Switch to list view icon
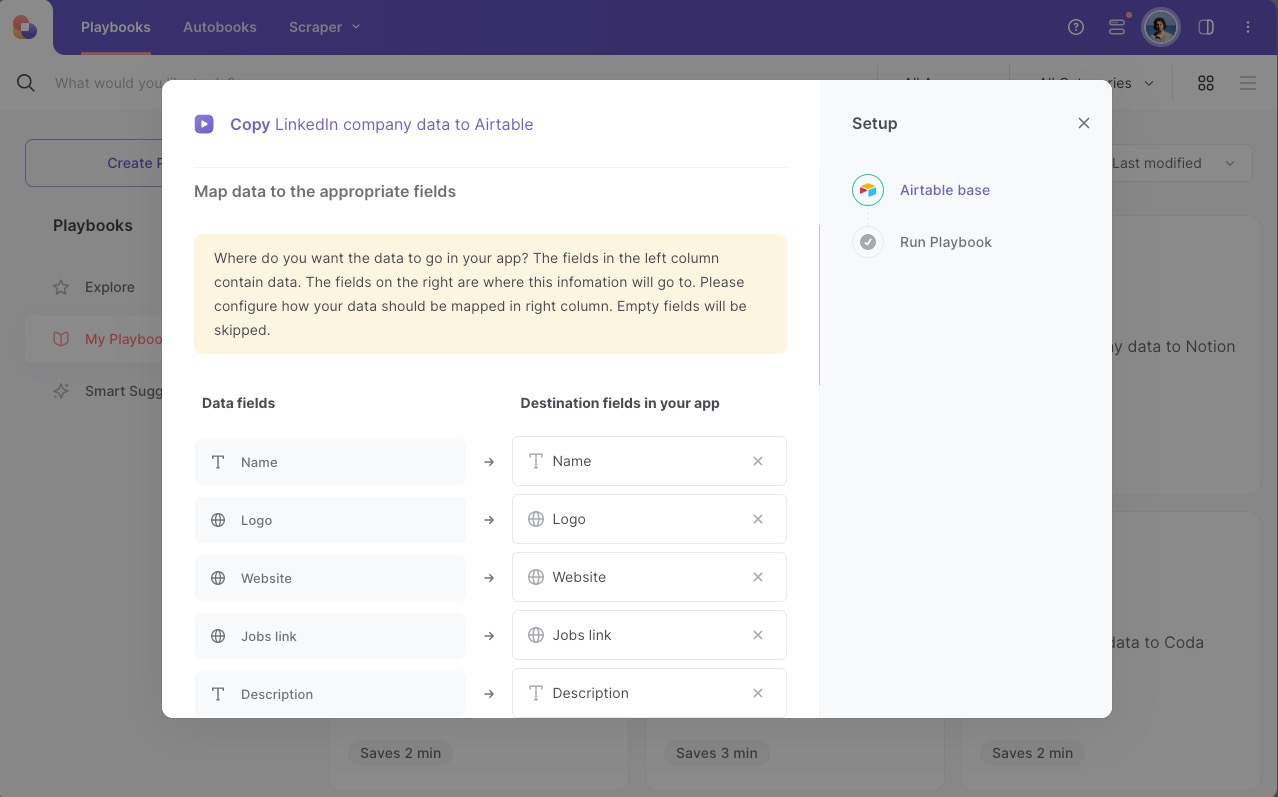Viewport: 1278px width, 797px height. [x=1248, y=83]
